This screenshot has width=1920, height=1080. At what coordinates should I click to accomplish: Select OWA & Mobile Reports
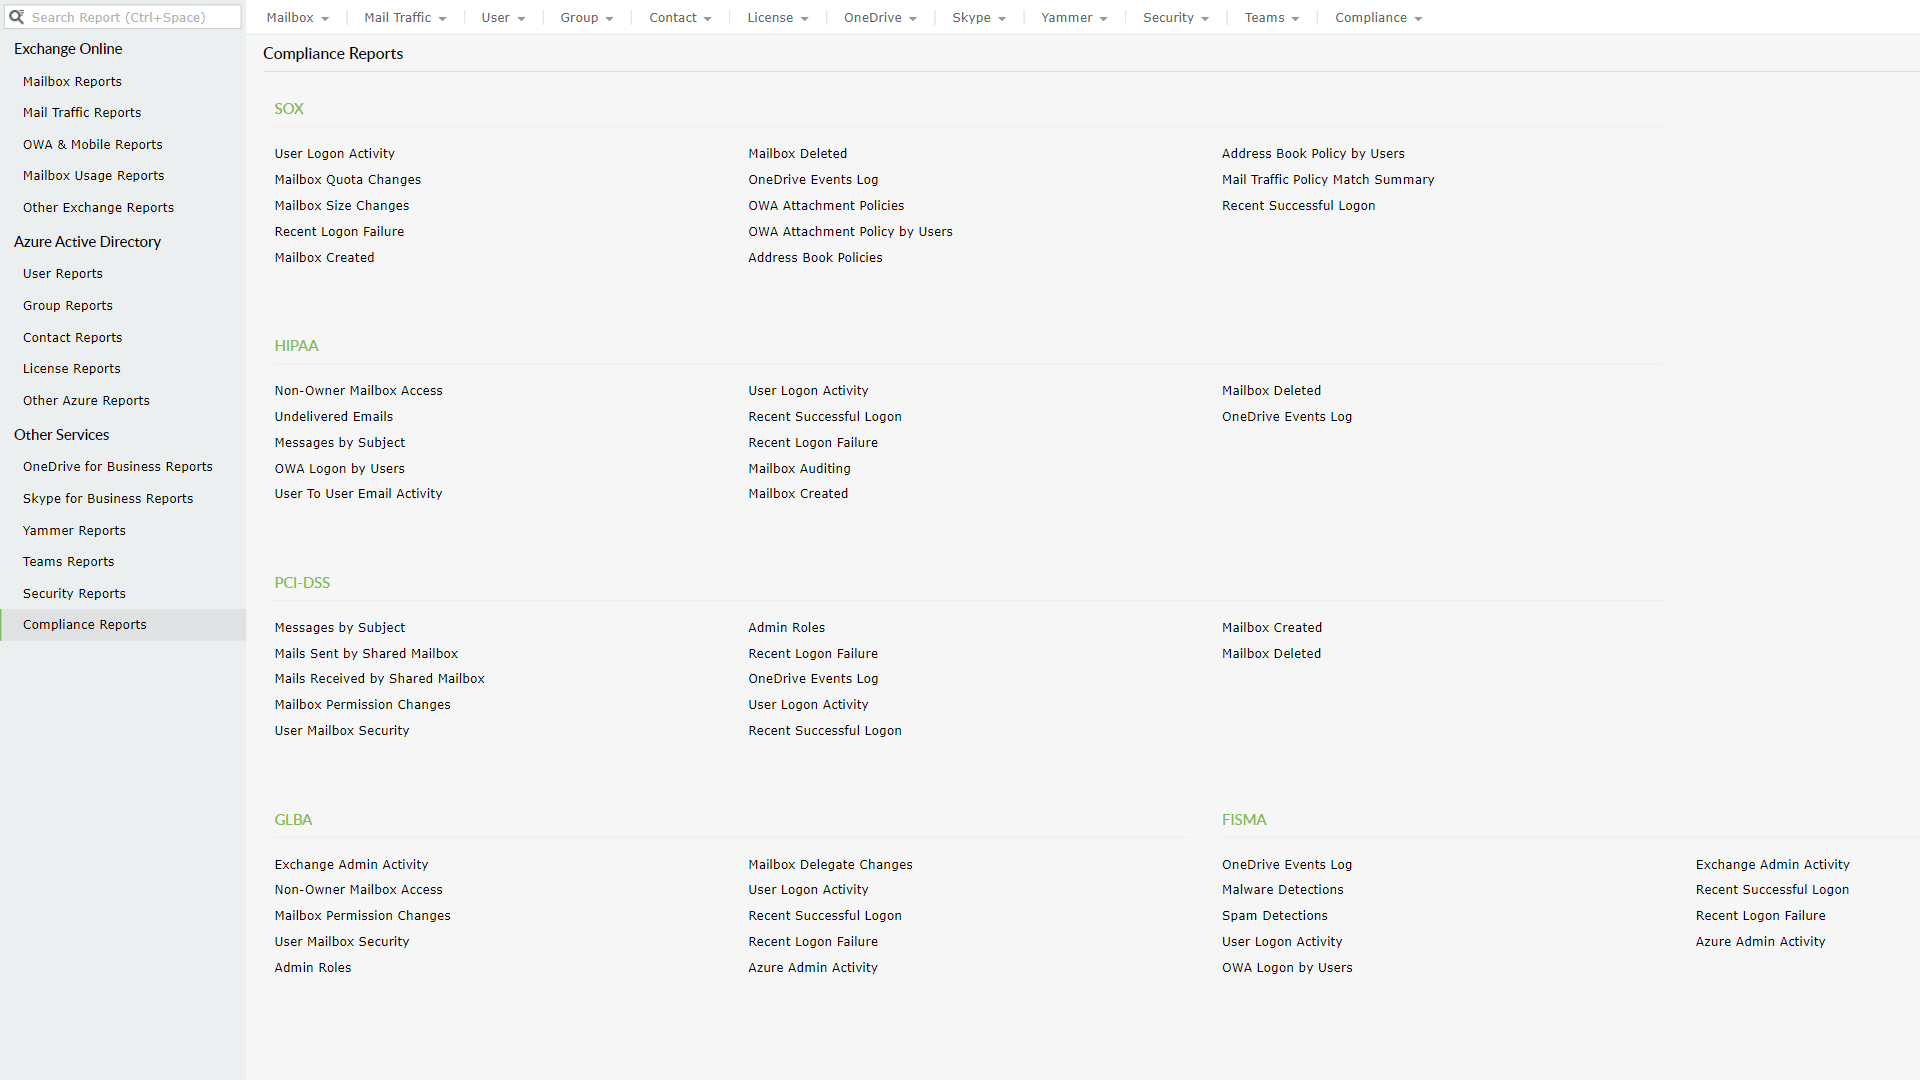click(92, 145)
